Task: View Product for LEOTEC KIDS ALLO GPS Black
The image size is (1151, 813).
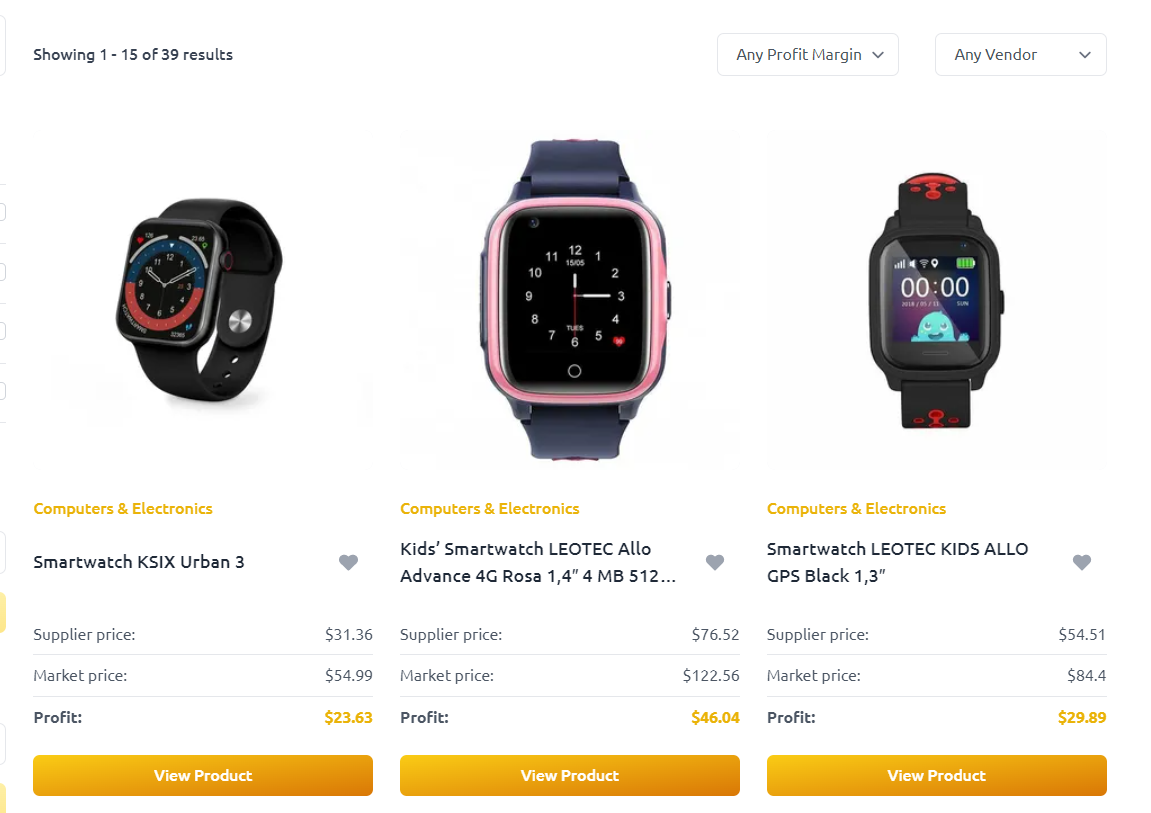Action: pyautogui.click(x=937, y=776)
